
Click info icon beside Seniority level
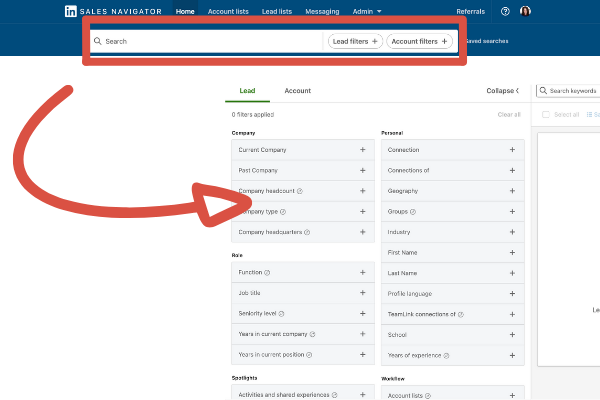281,314
